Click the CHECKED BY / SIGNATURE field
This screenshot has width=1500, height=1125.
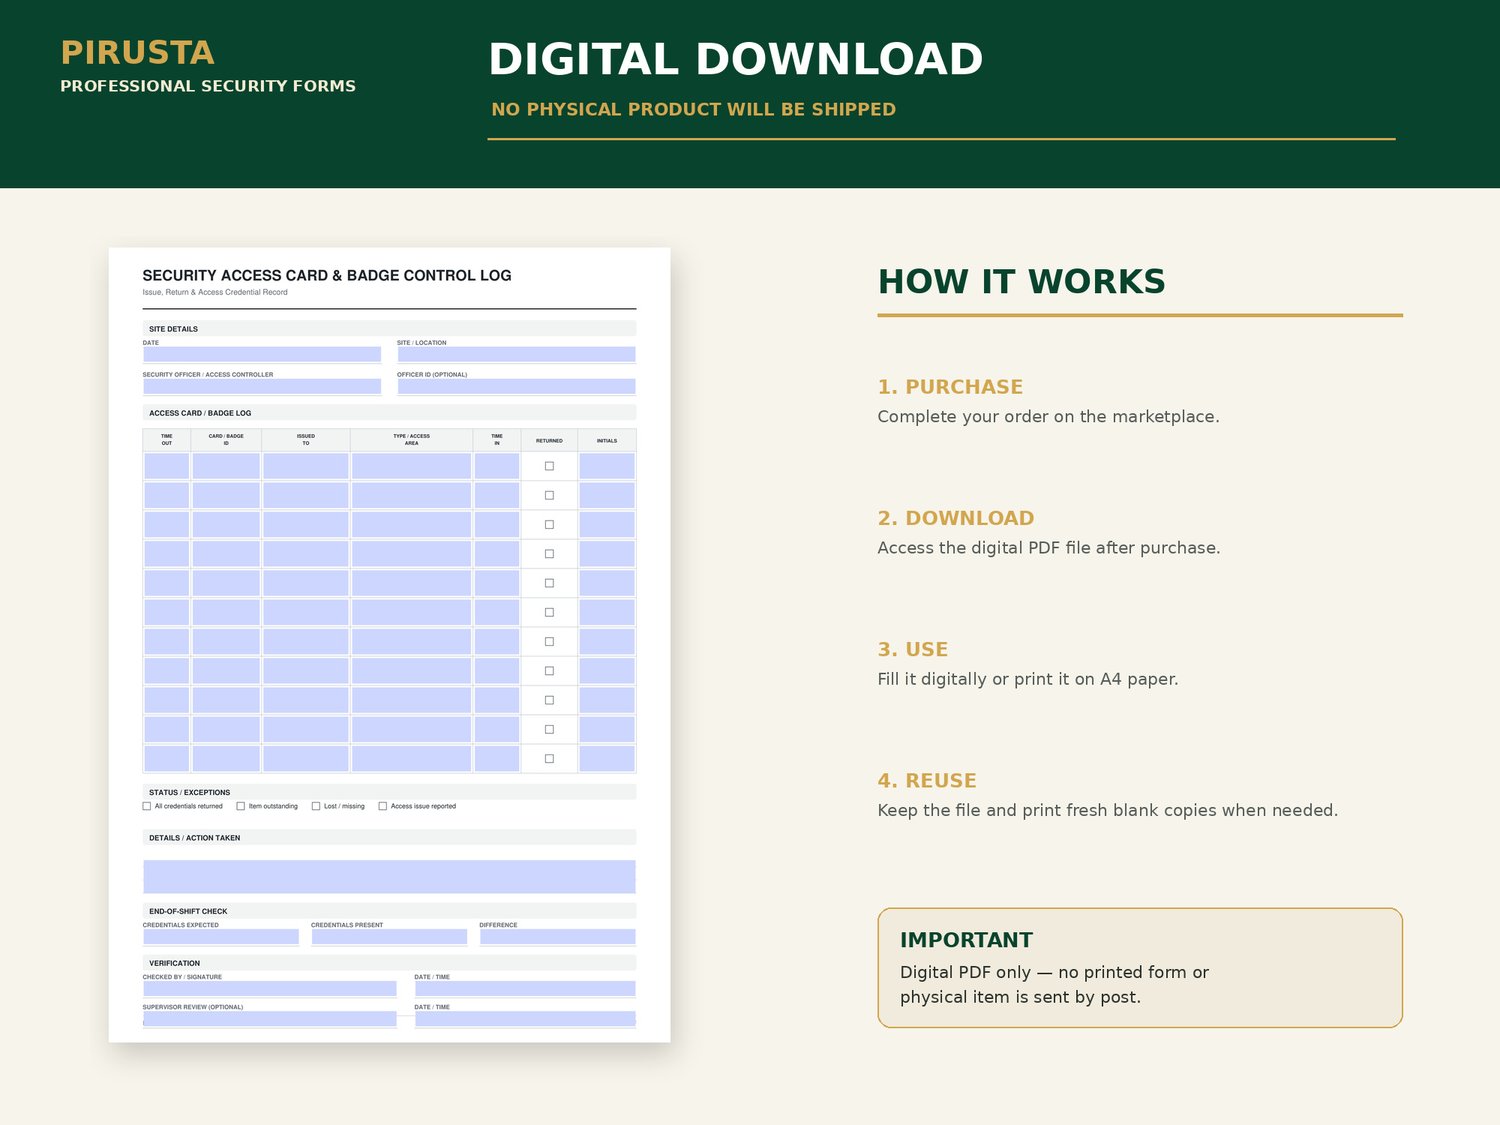(x=270, y=988)
